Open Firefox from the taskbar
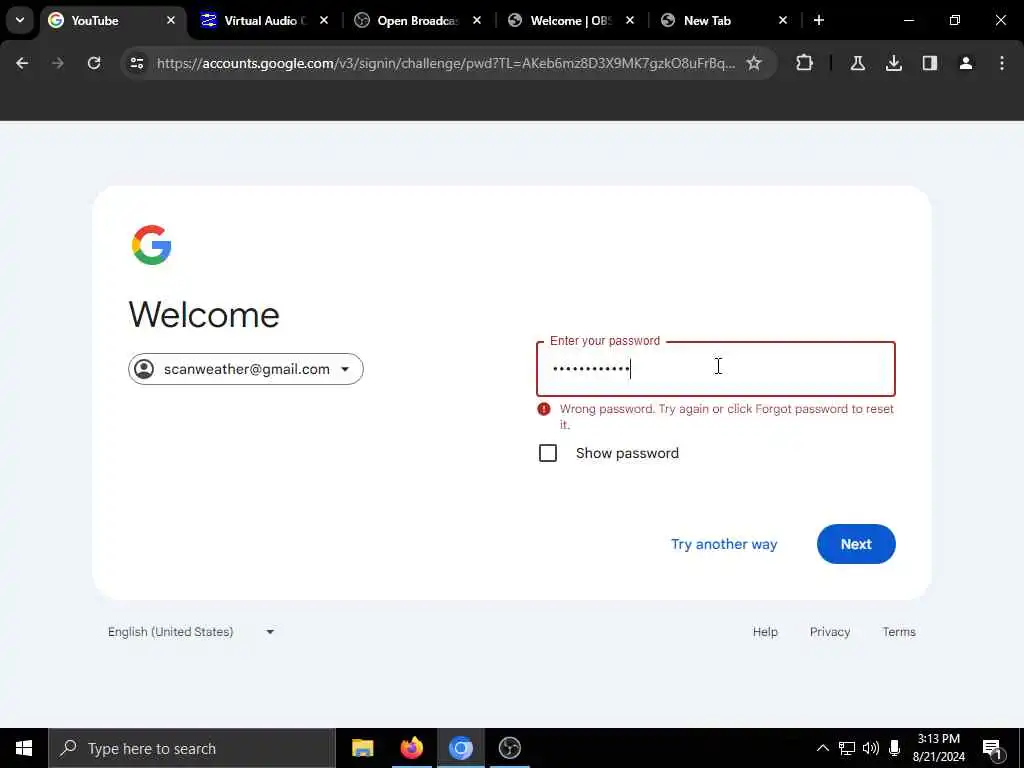 tap(411, 748)
